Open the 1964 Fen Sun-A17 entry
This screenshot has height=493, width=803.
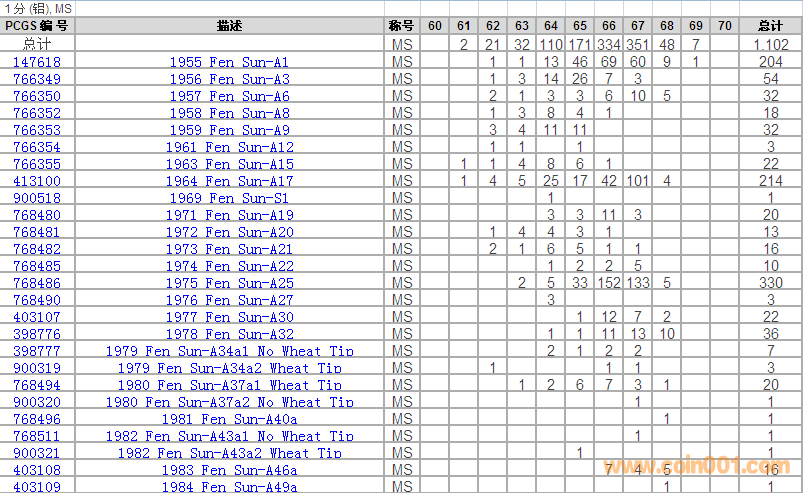pyautogui.click(x=229, y=181)
